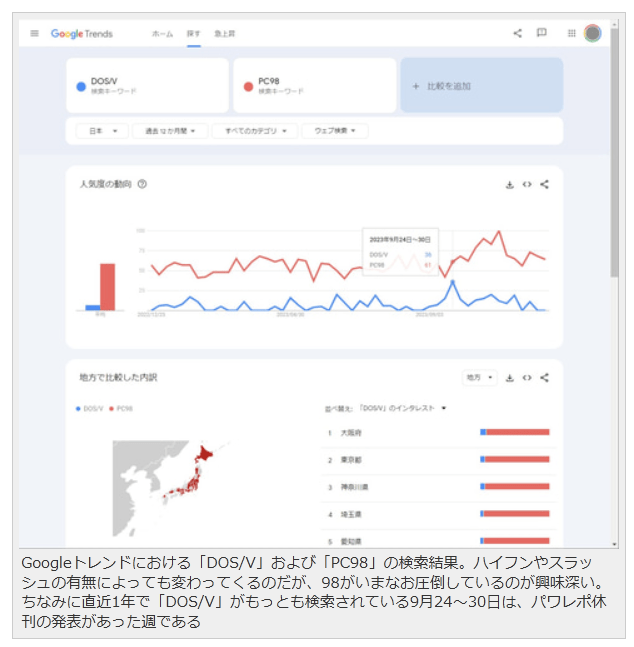Open the hamburger main menu
Viewport: 634px width, 647px height.
coord(35,33)
